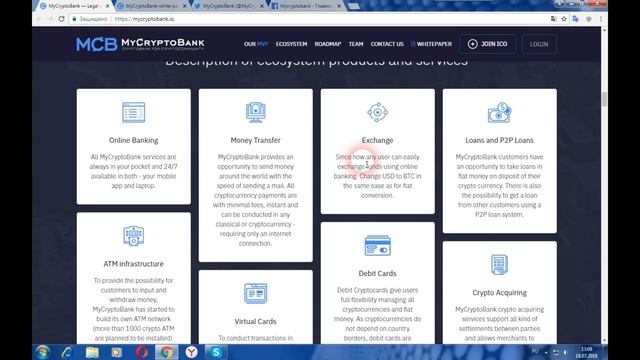Close the Mycryptobank Facebook tab
This screenshot has height=360, width=640.
click(x=339, y=6)
